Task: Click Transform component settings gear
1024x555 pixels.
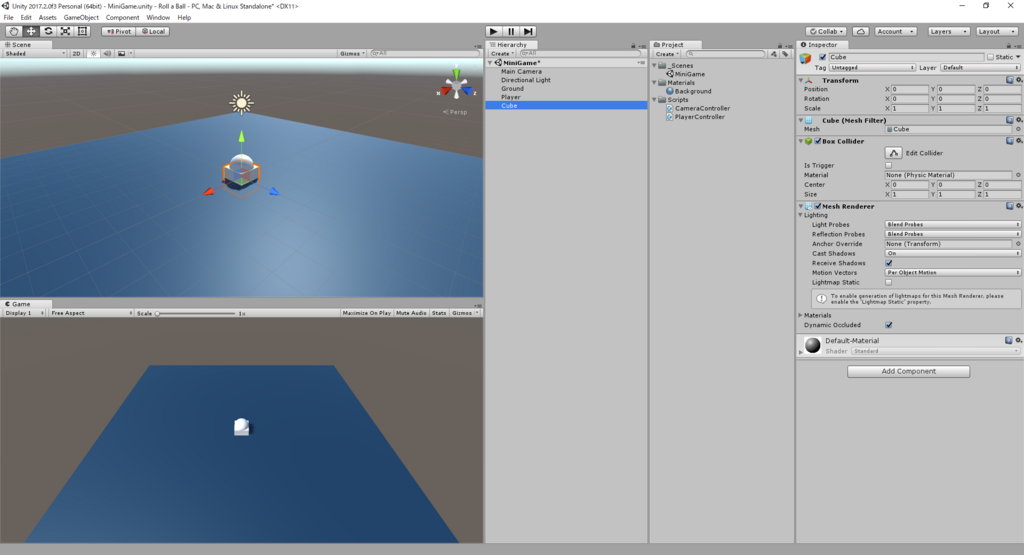Action: (1019, 80)
